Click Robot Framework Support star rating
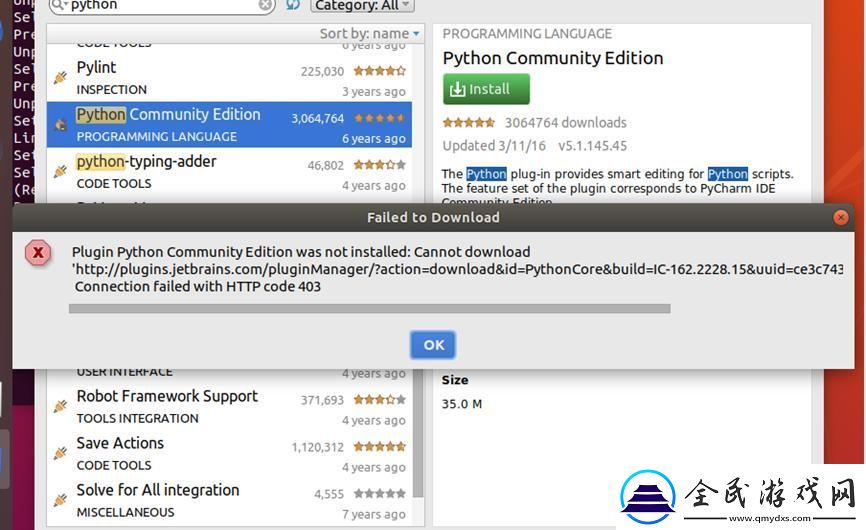The width and height of the screenshot is (866, 530). (380, 399)
